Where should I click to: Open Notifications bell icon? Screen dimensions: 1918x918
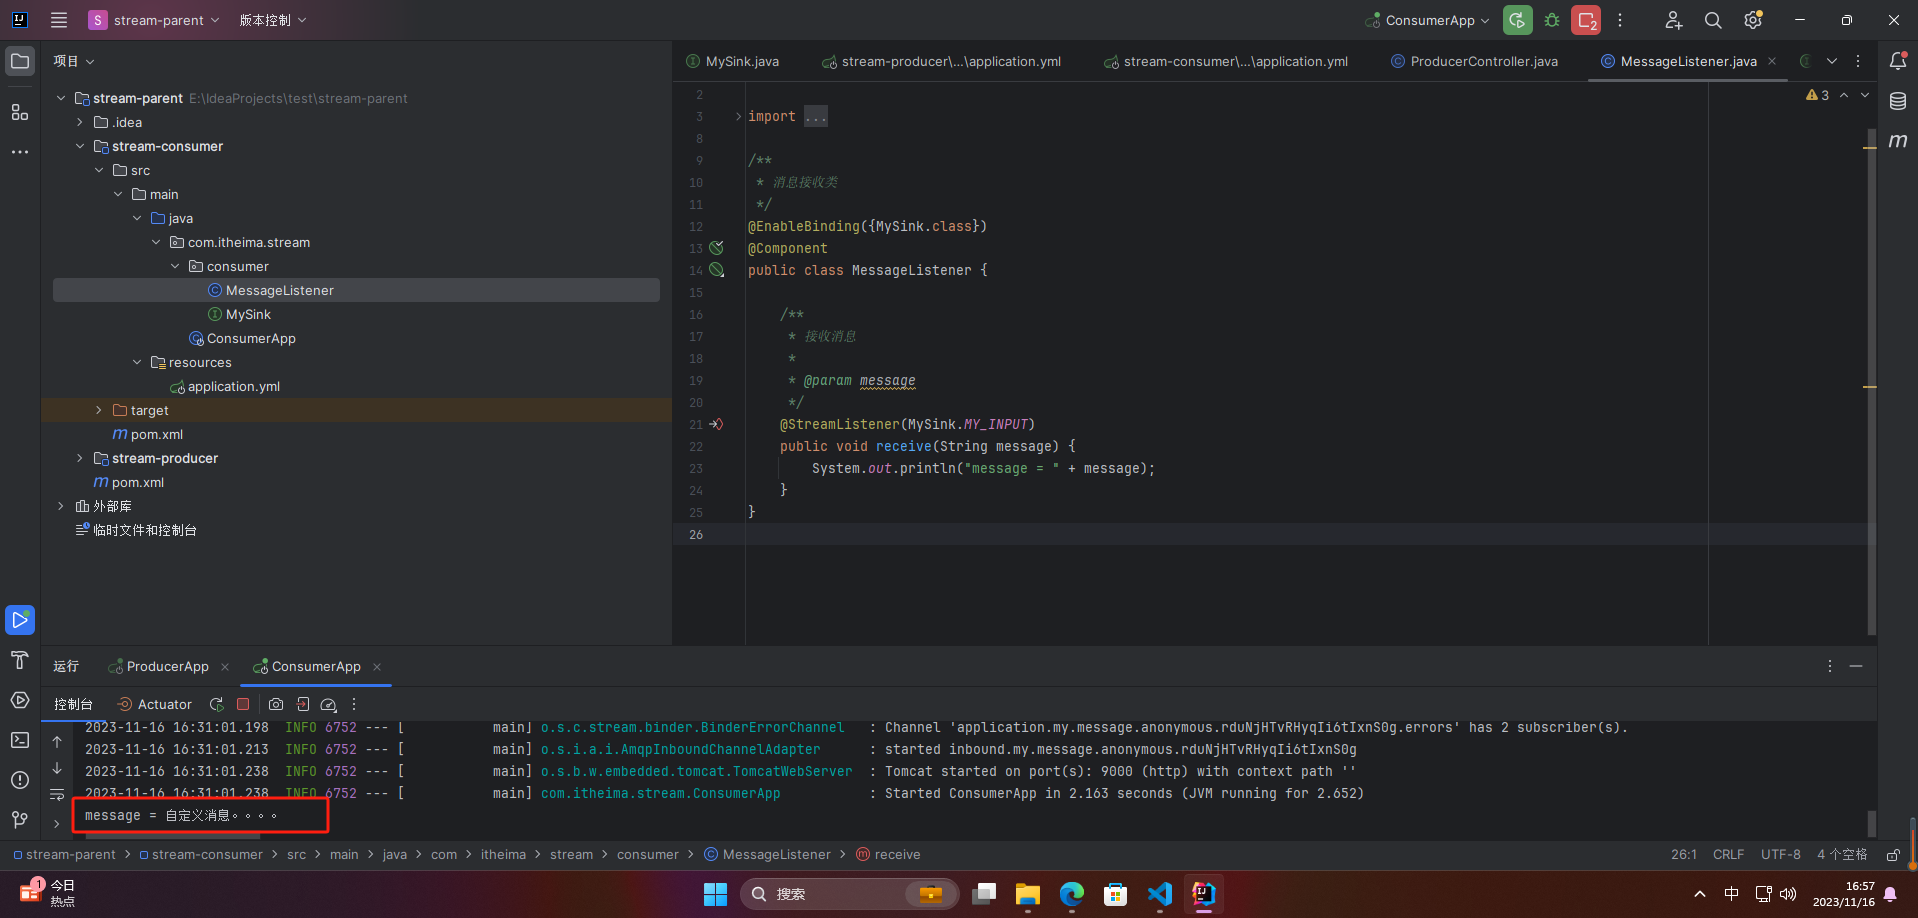click(x=1898, y=61)
